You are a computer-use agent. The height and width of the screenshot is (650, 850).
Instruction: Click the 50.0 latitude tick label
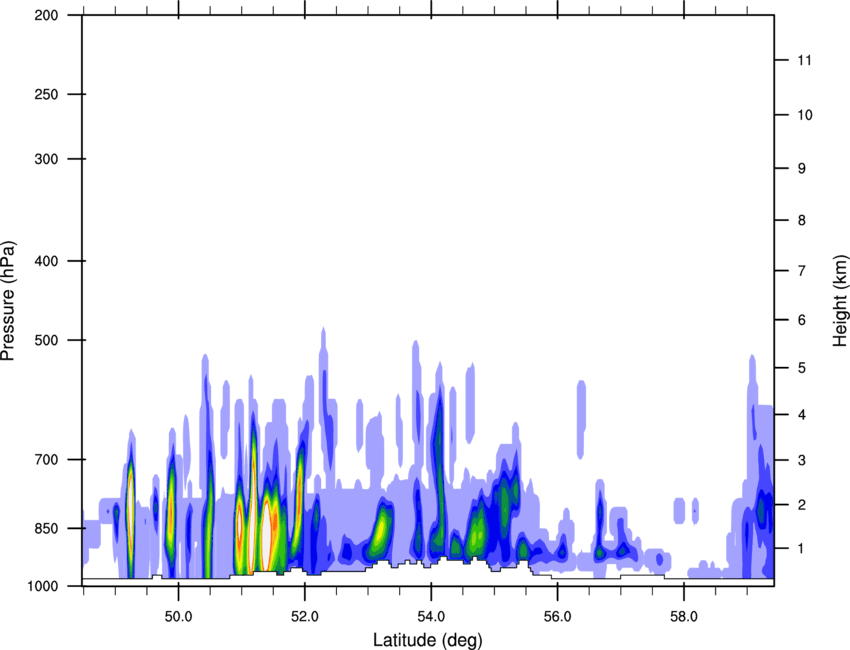click(178, 617)
